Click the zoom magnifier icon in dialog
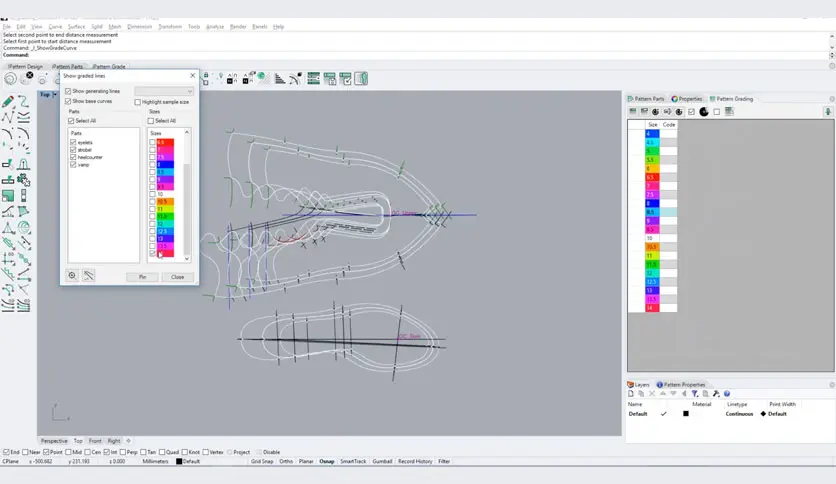Screen dimensions: 836x484 pyautogui.click(x=72, y=276)
